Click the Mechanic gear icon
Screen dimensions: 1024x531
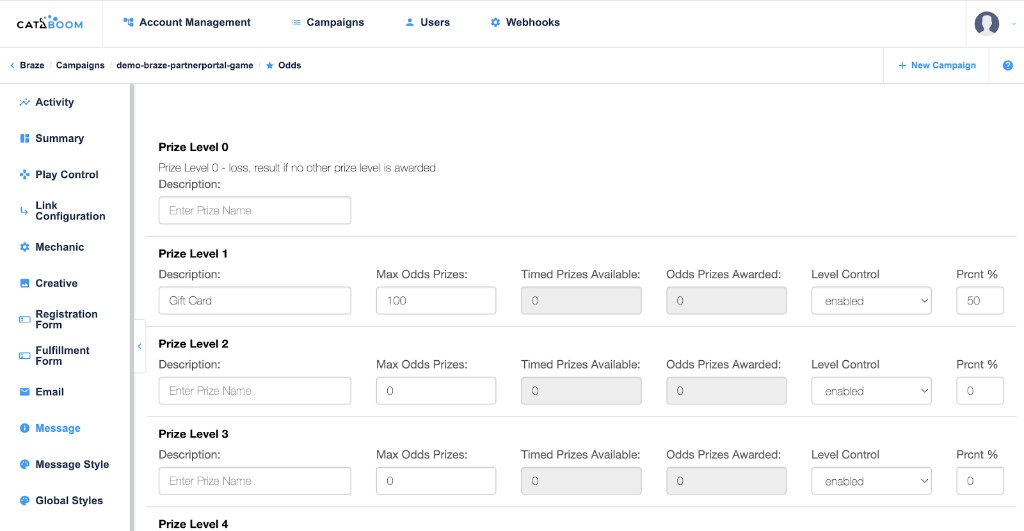pyautogui.click(x=25, y=247)
